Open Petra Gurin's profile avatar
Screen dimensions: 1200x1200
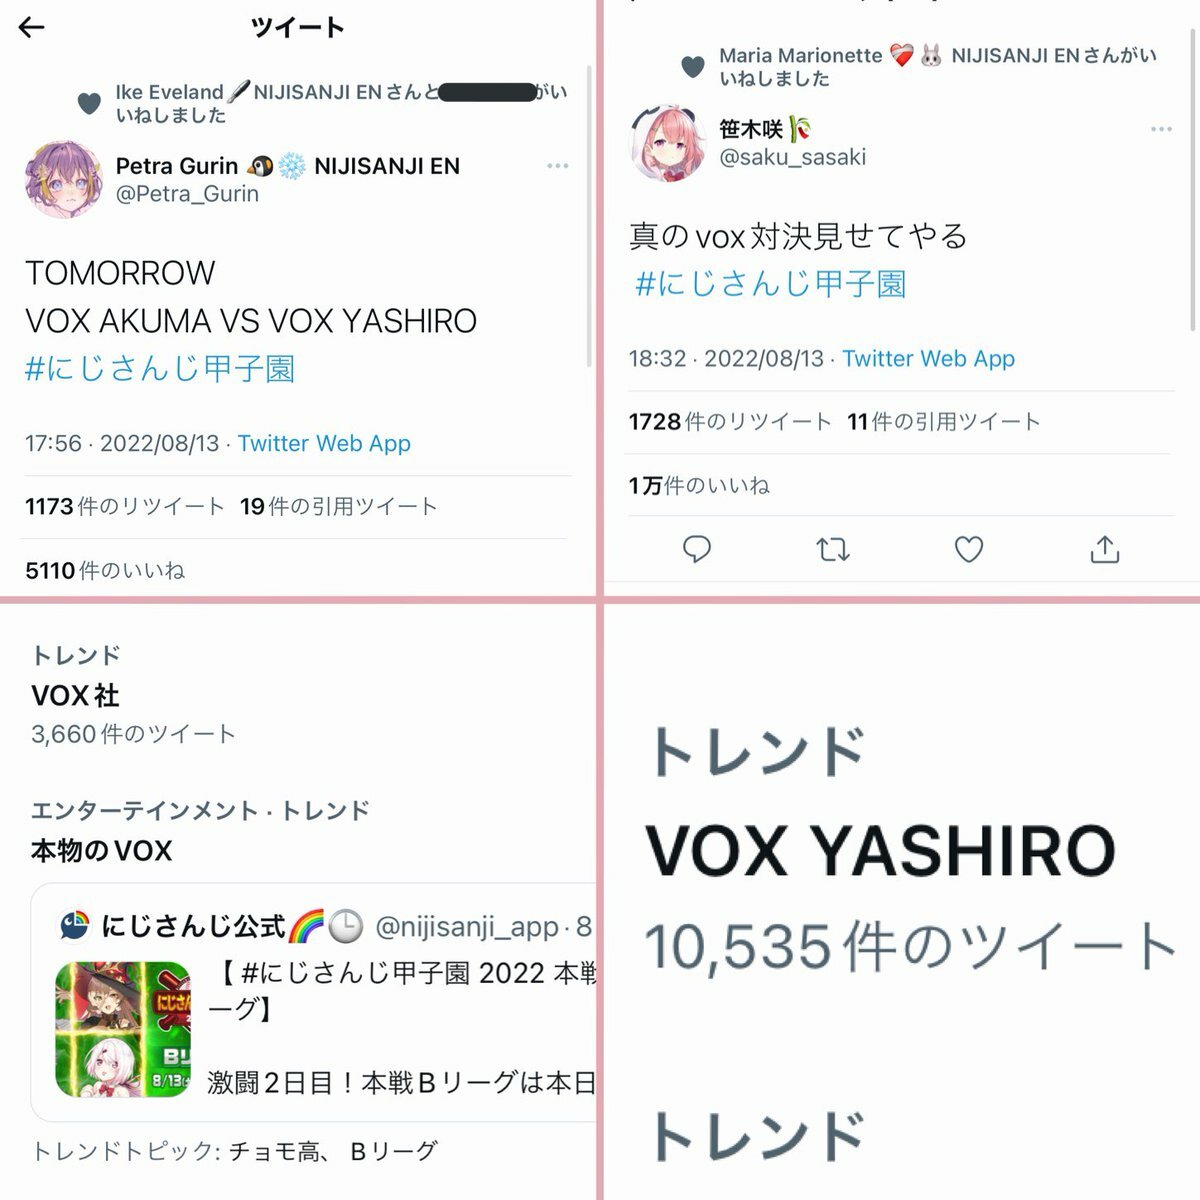pos(63,179)
